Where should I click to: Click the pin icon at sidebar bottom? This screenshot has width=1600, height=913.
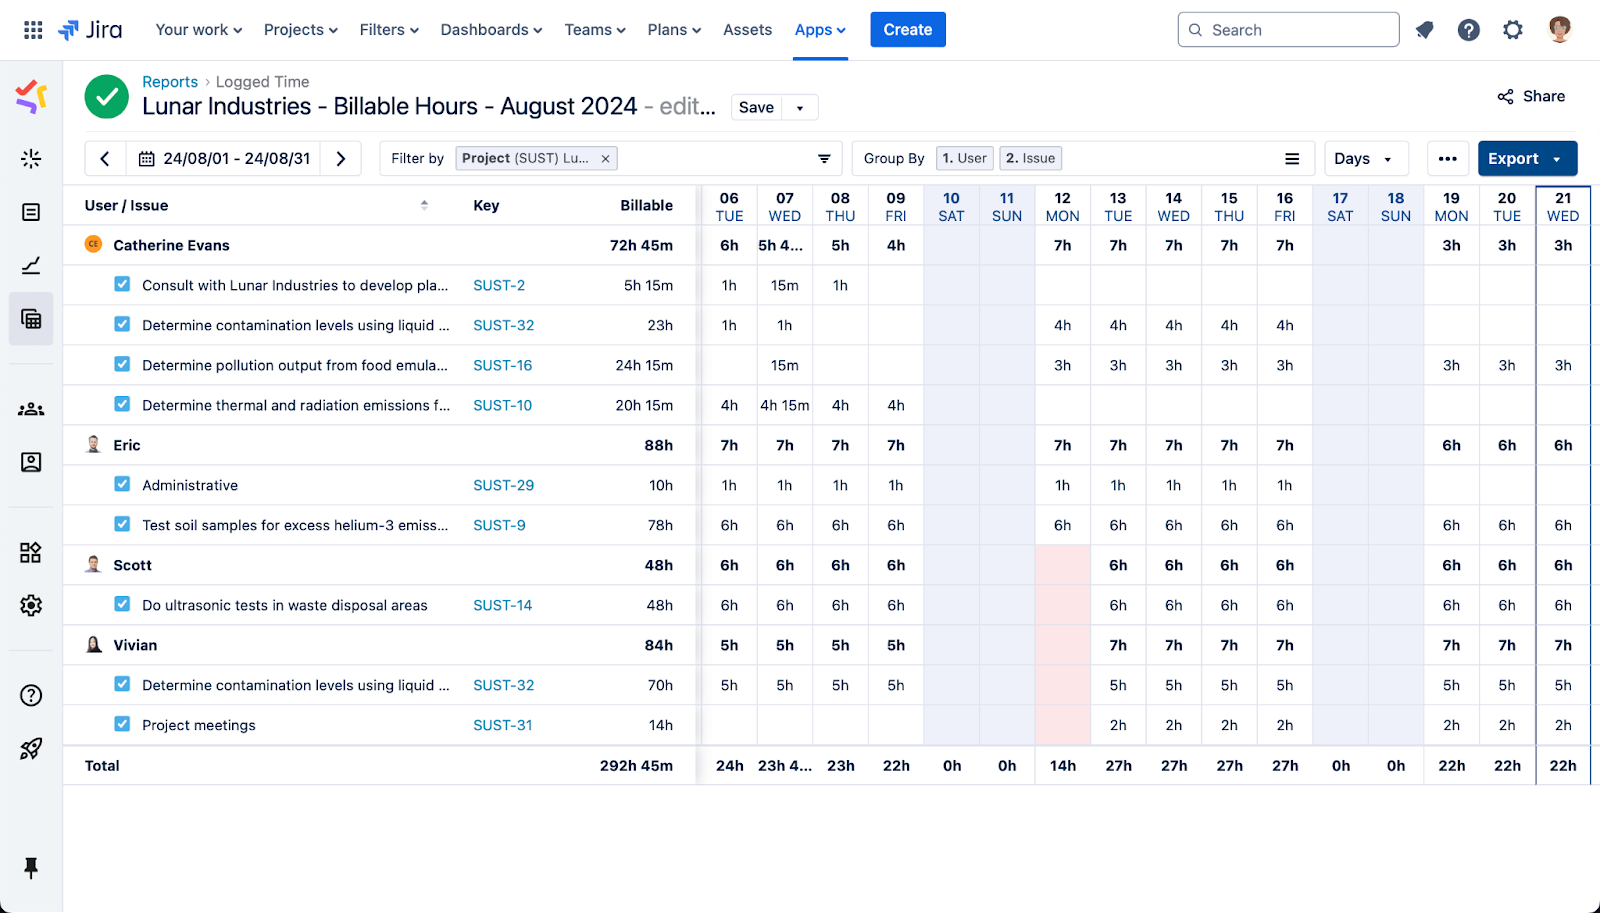coord(31,867)
